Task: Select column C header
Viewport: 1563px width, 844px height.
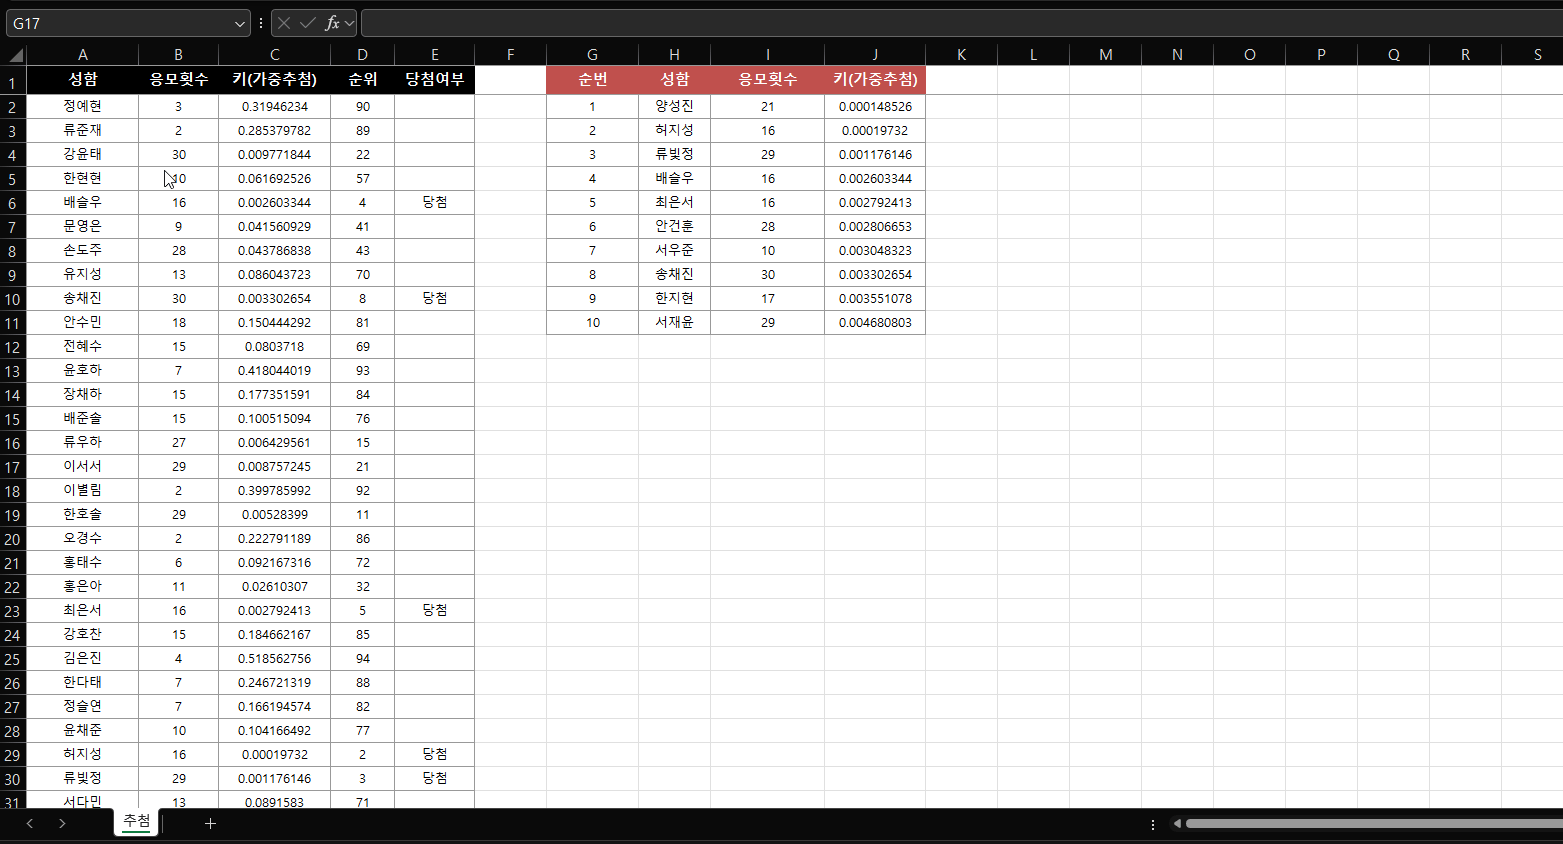Action: coord(274,55)
